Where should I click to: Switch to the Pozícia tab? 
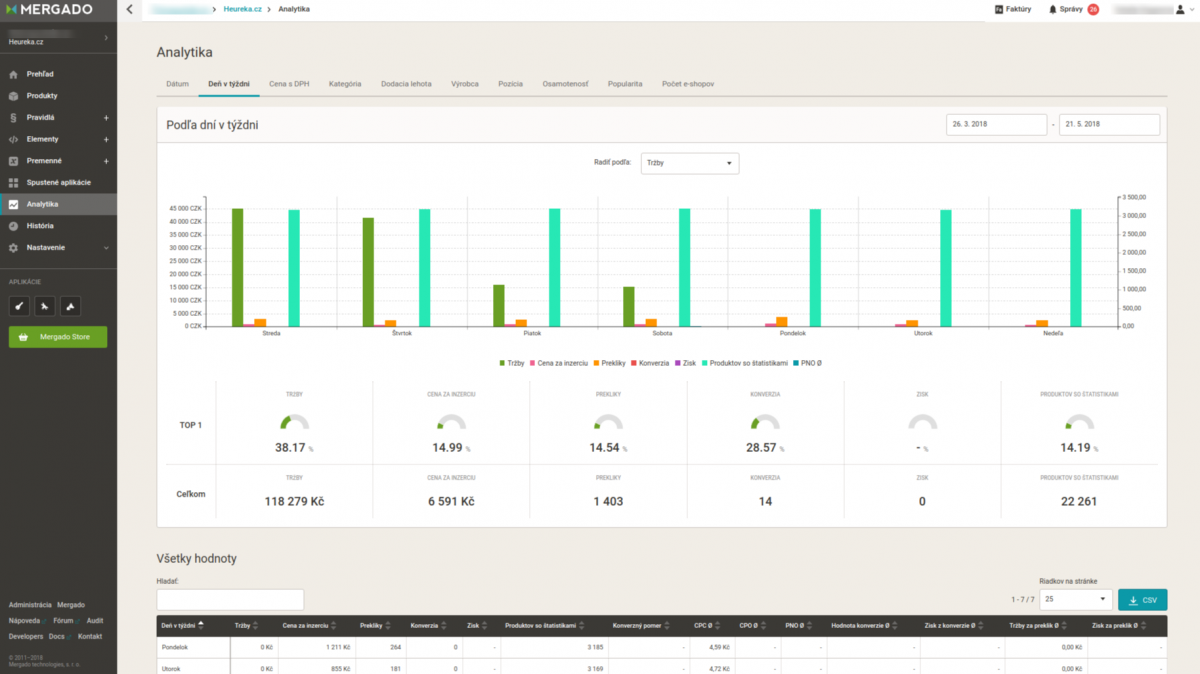[x=510, y=84]
